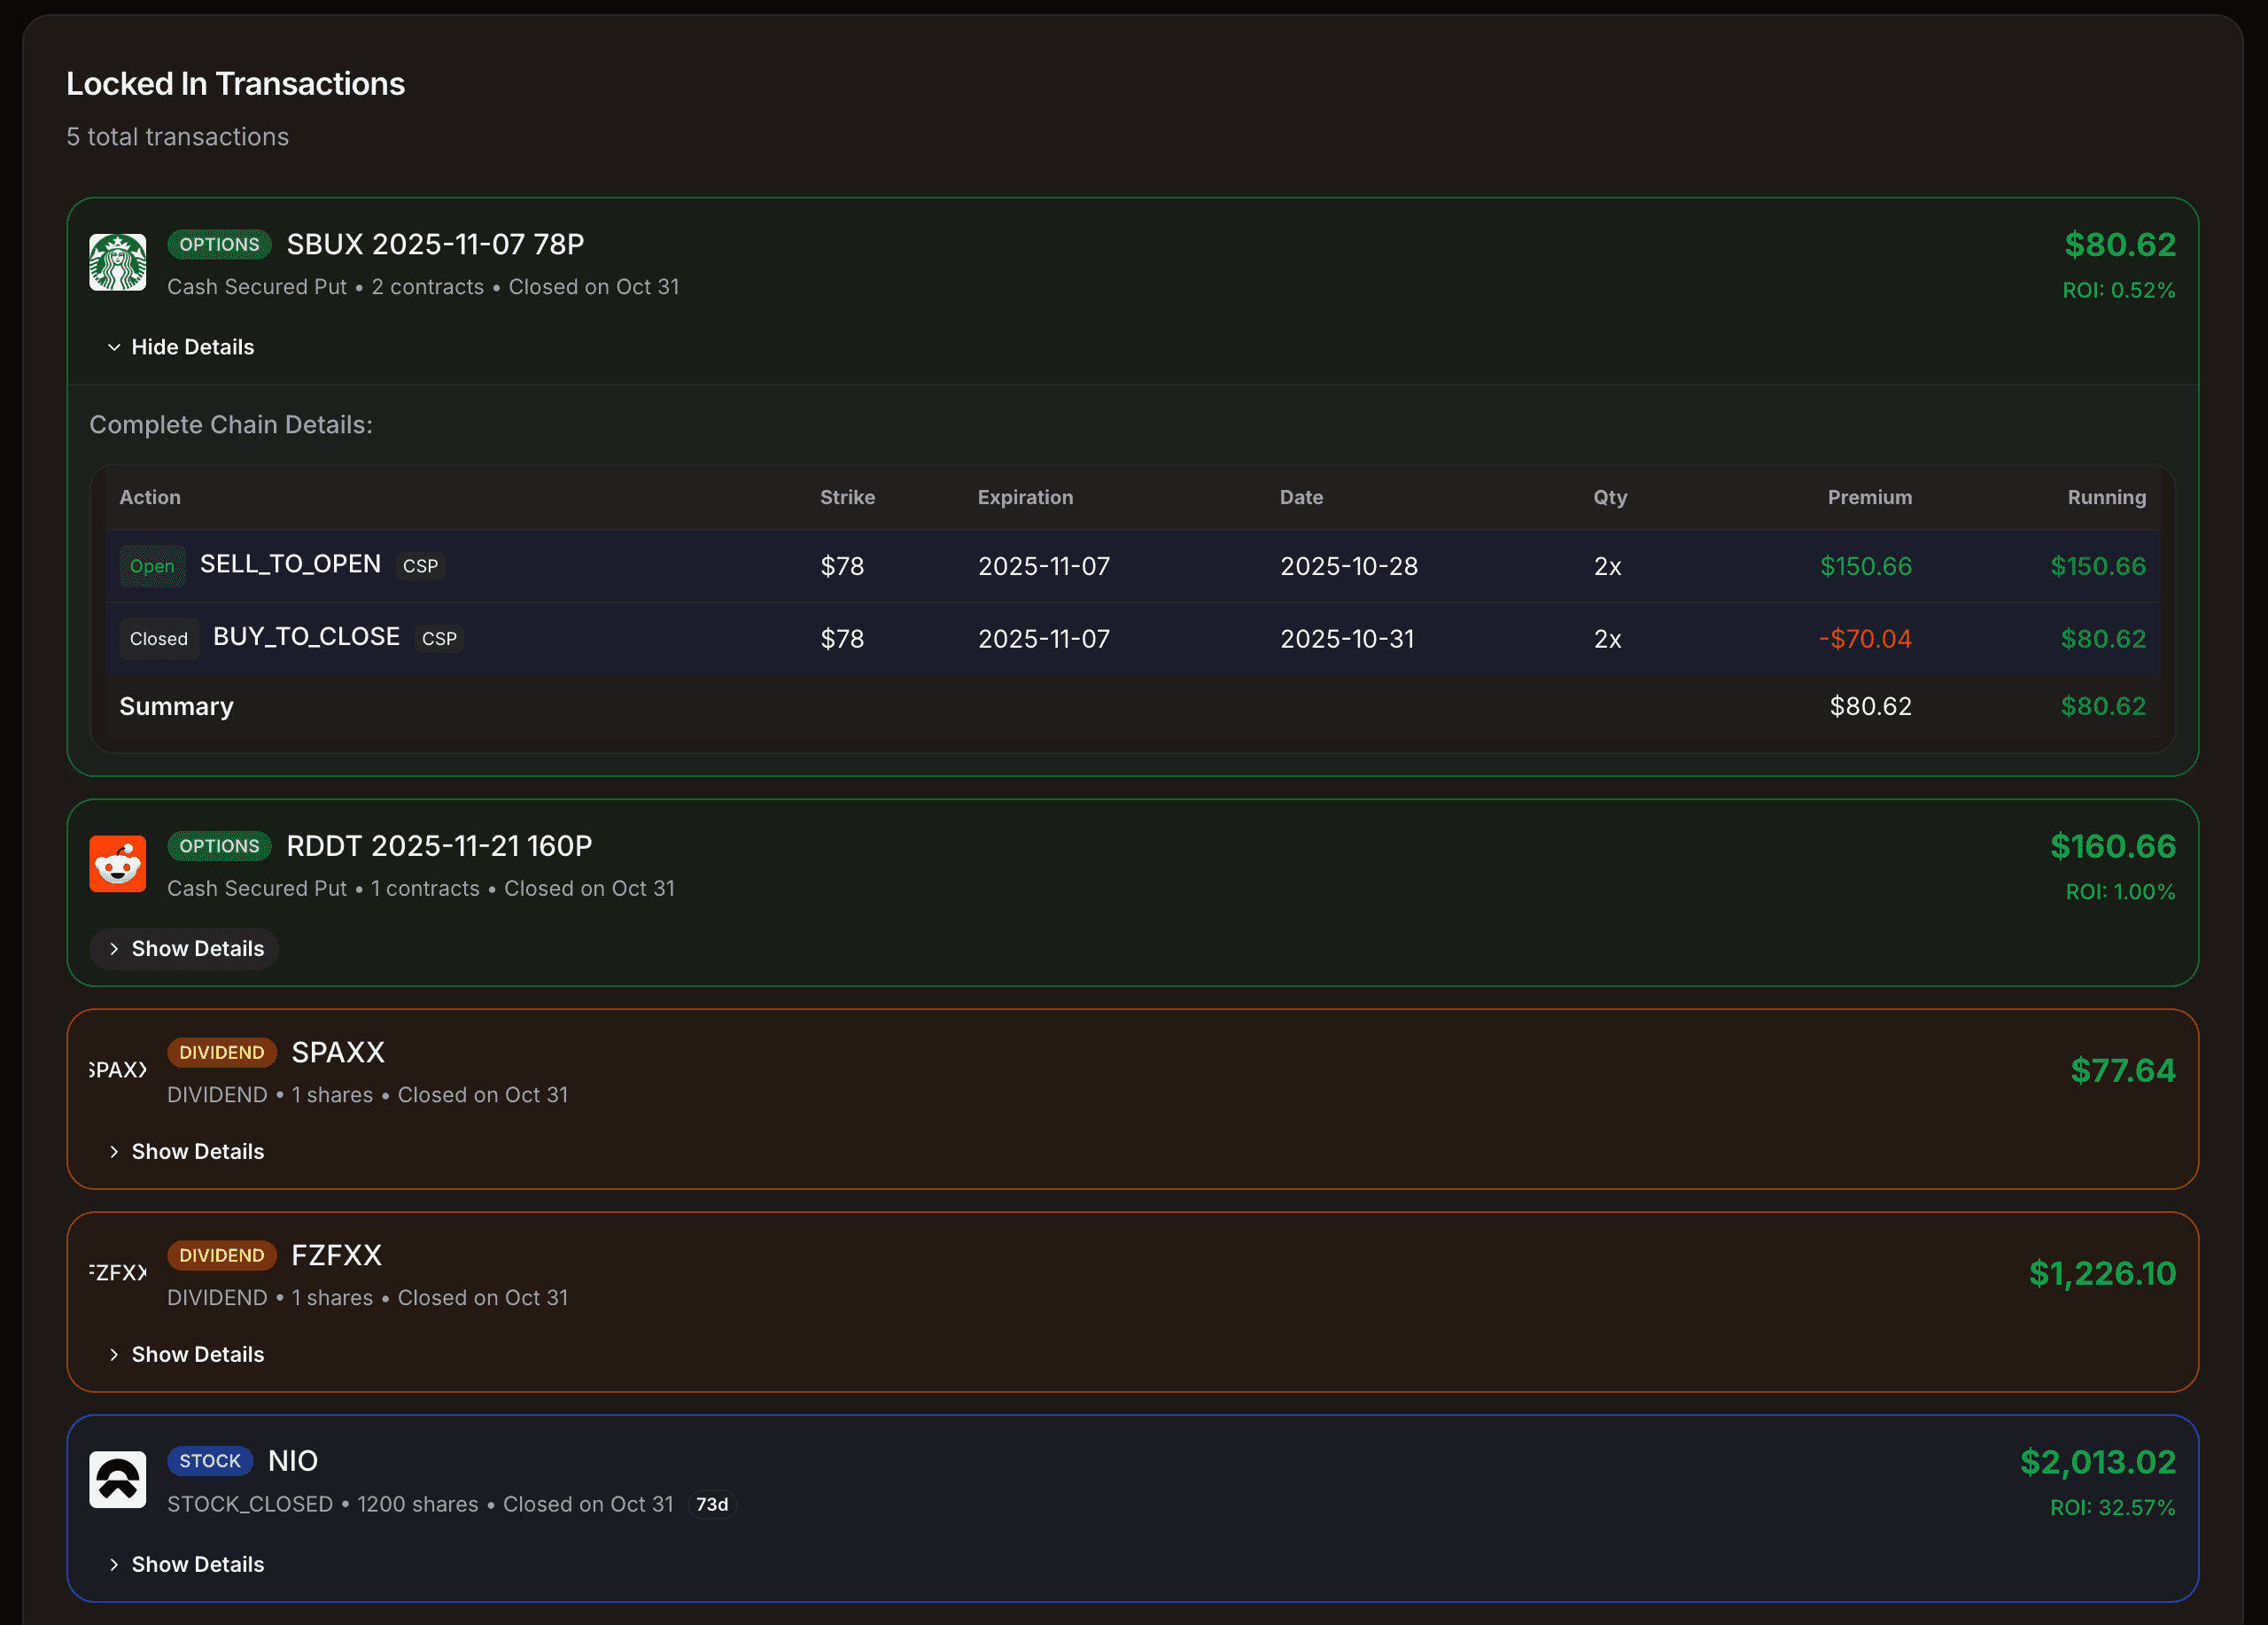
Task: Click SBUX profit amount $80.62 in header
Action: [2120, 245]
